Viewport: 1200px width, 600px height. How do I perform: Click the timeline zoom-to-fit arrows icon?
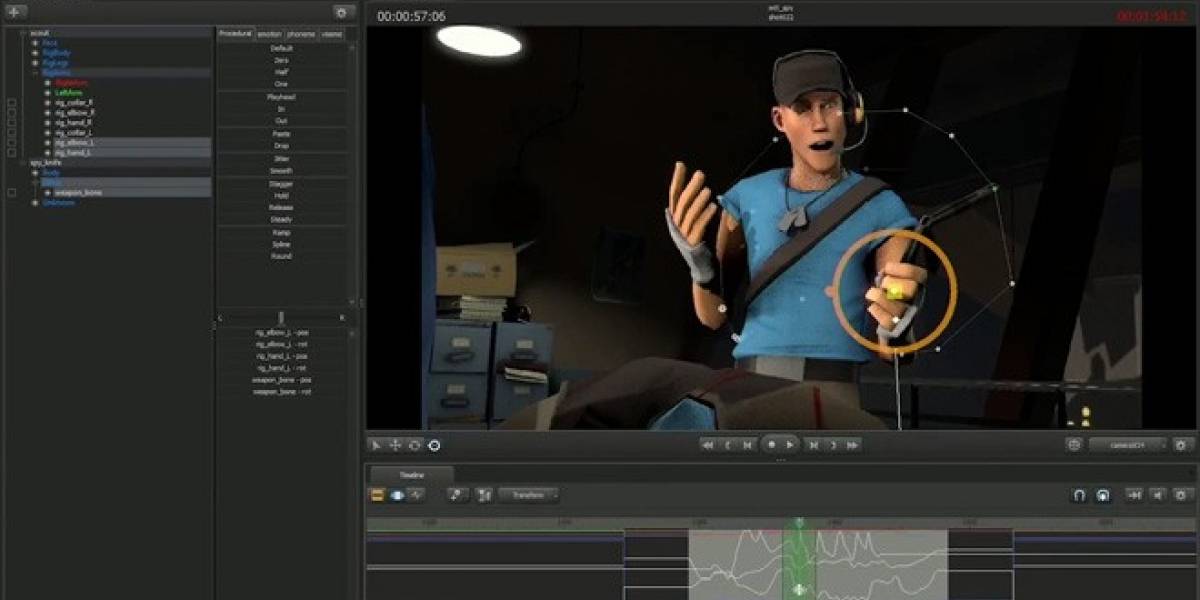(1135, 495)
